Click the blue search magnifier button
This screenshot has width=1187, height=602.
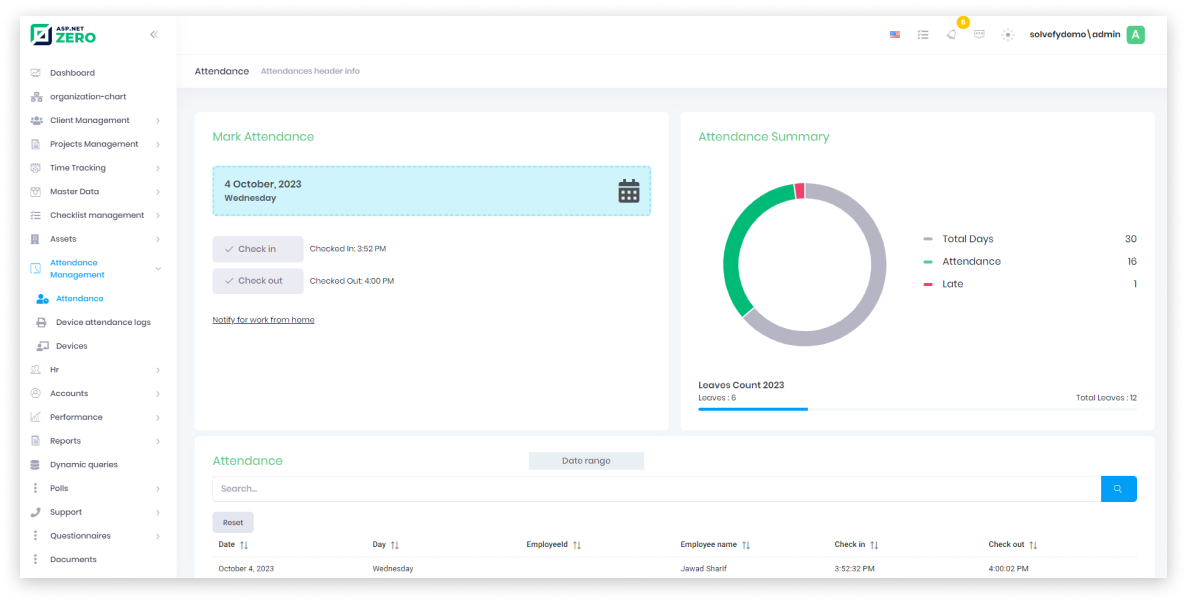(x=1118, y=489)
